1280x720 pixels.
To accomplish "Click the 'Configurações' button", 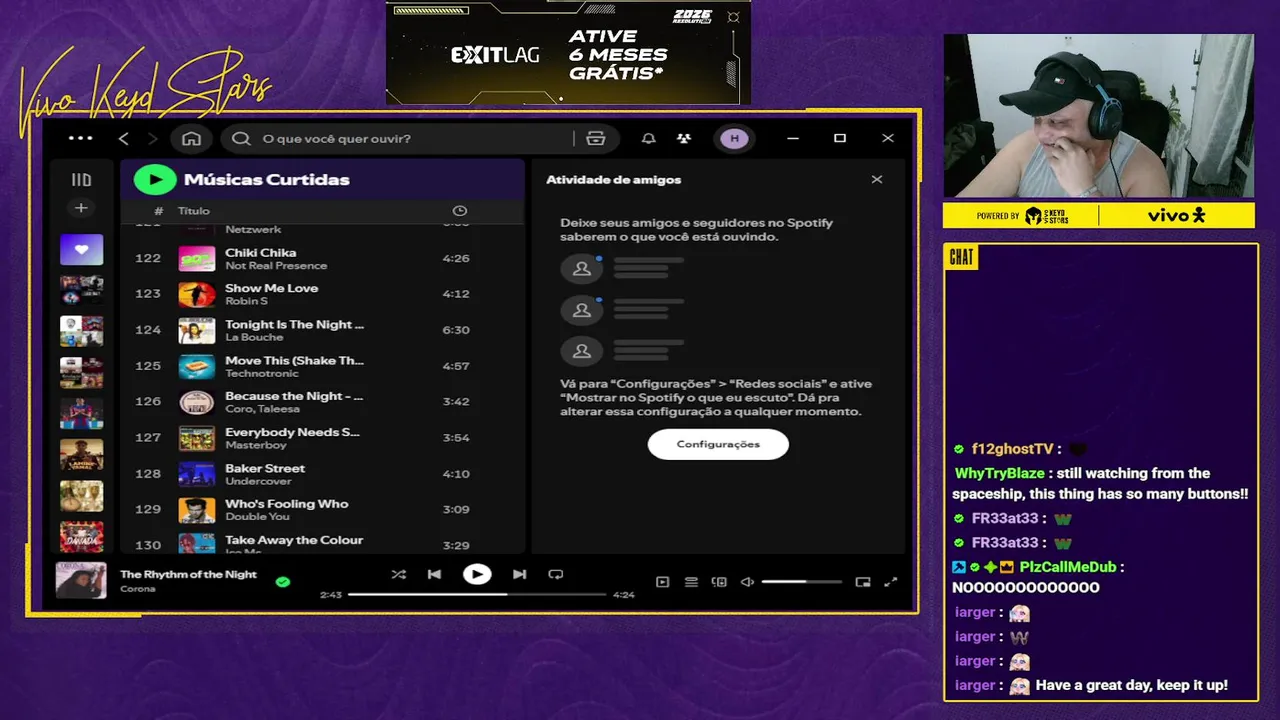I will click(x=718, y=444).
